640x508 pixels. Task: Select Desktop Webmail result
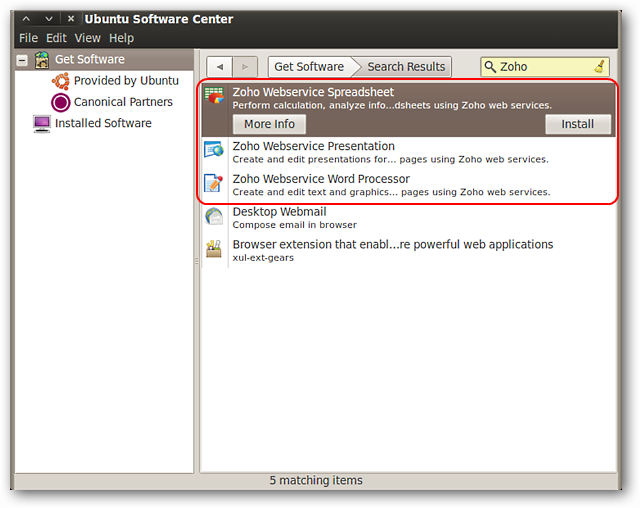tap(409, 218)
